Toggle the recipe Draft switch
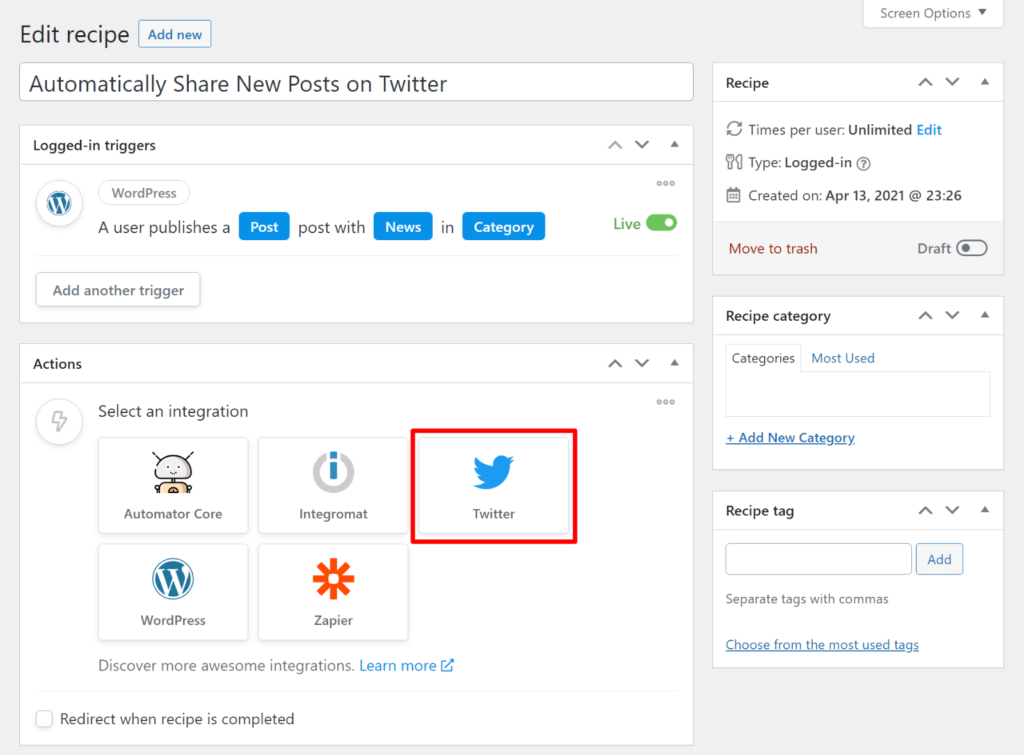Screen dimensions: 1024x755 coord(972,248)
